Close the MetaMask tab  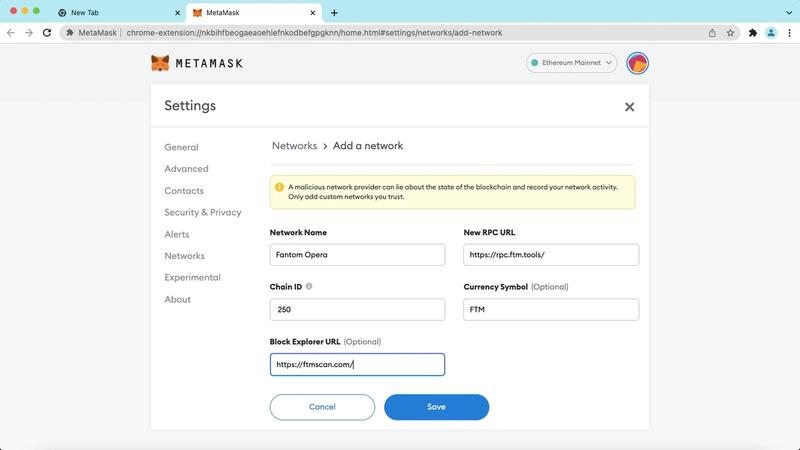[x=313, y=13]
